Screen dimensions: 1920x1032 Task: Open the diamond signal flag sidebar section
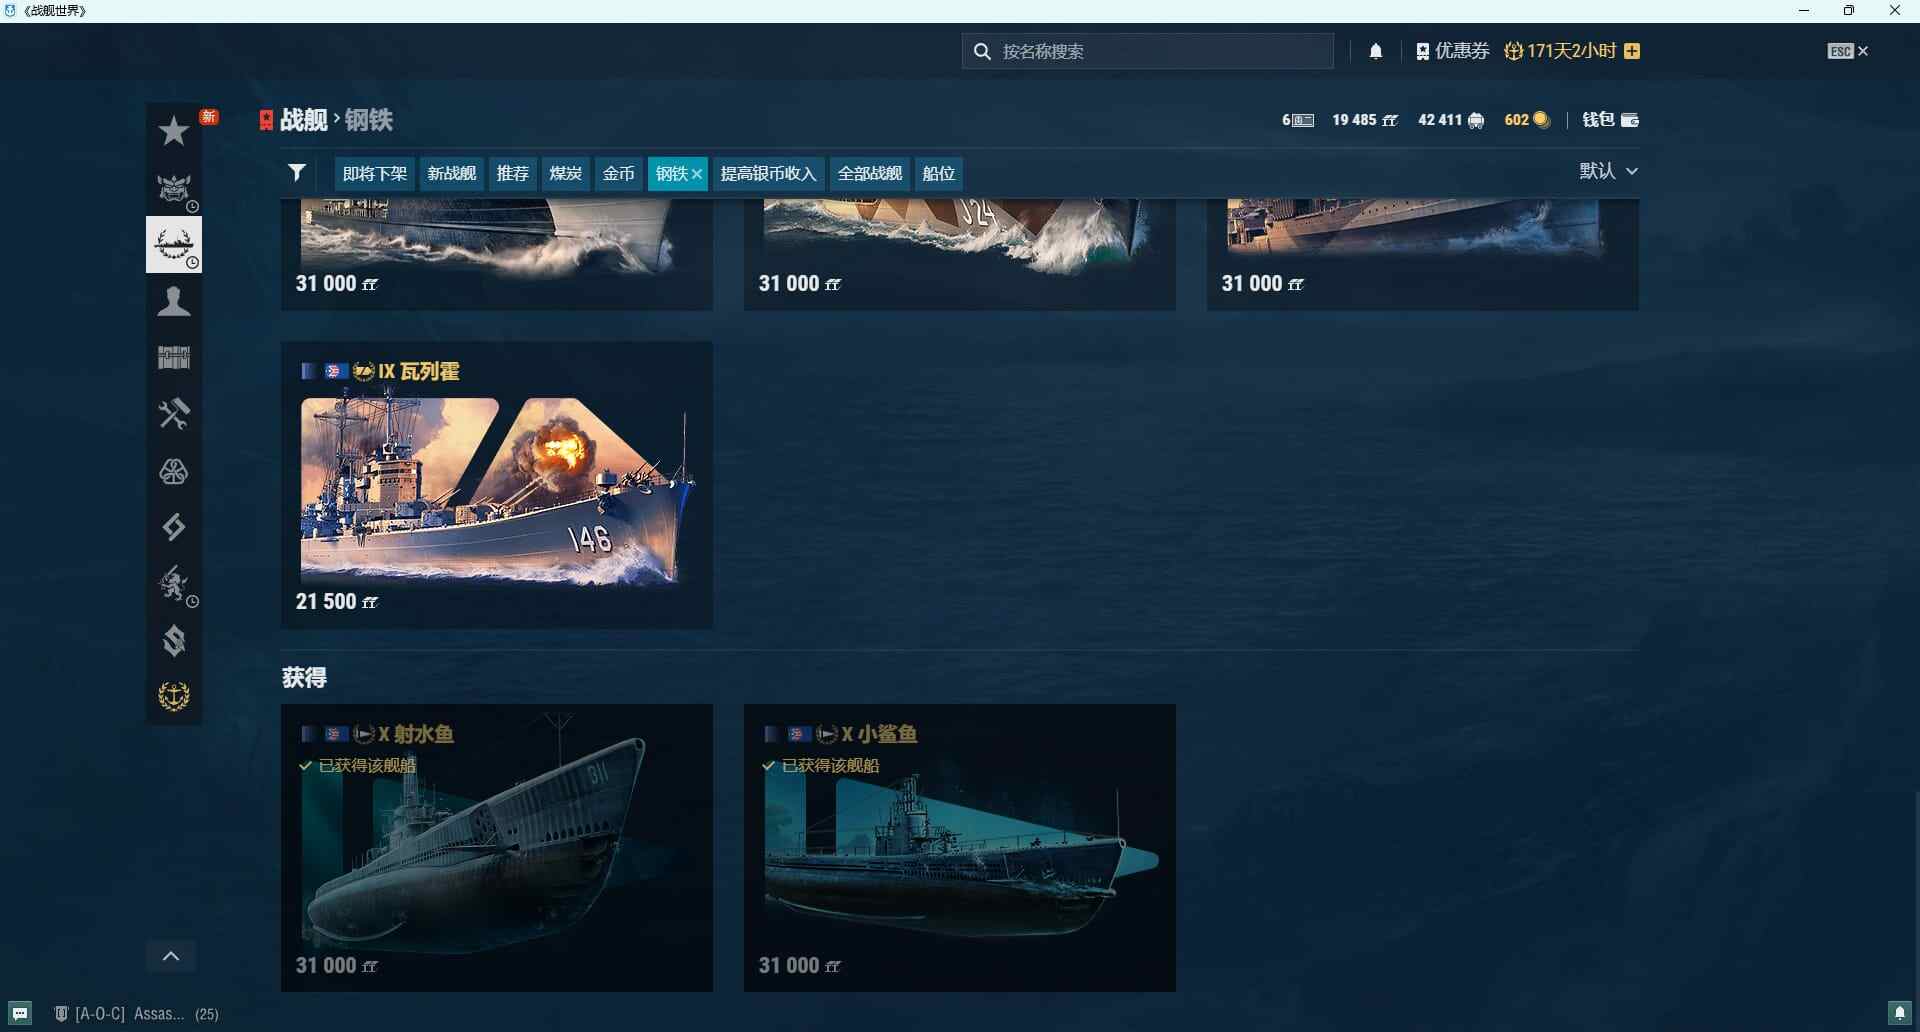pos(174,527)
